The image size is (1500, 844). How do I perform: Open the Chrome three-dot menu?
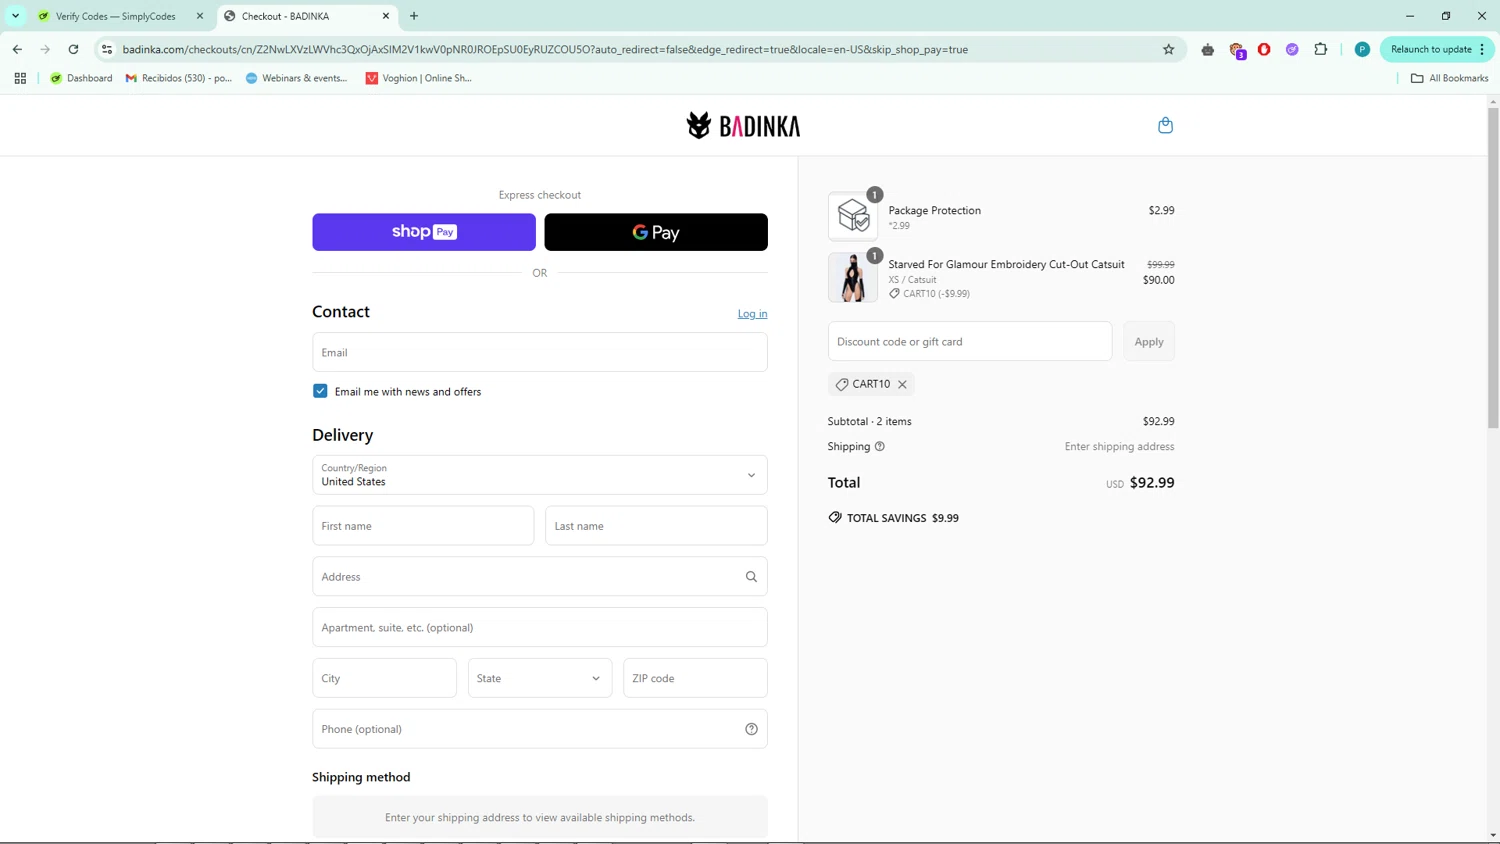(x=1483, y=49)
